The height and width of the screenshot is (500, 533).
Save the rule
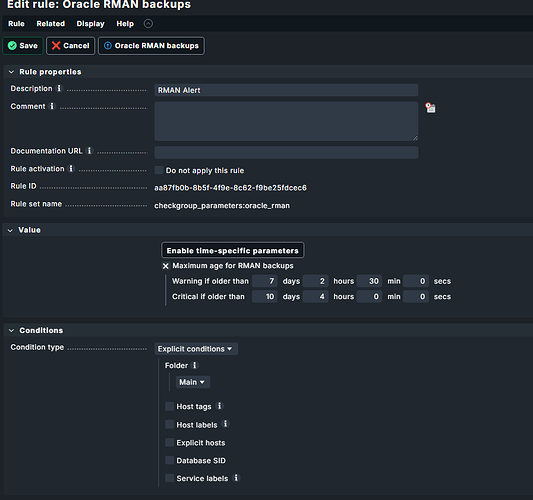point(23,46)
